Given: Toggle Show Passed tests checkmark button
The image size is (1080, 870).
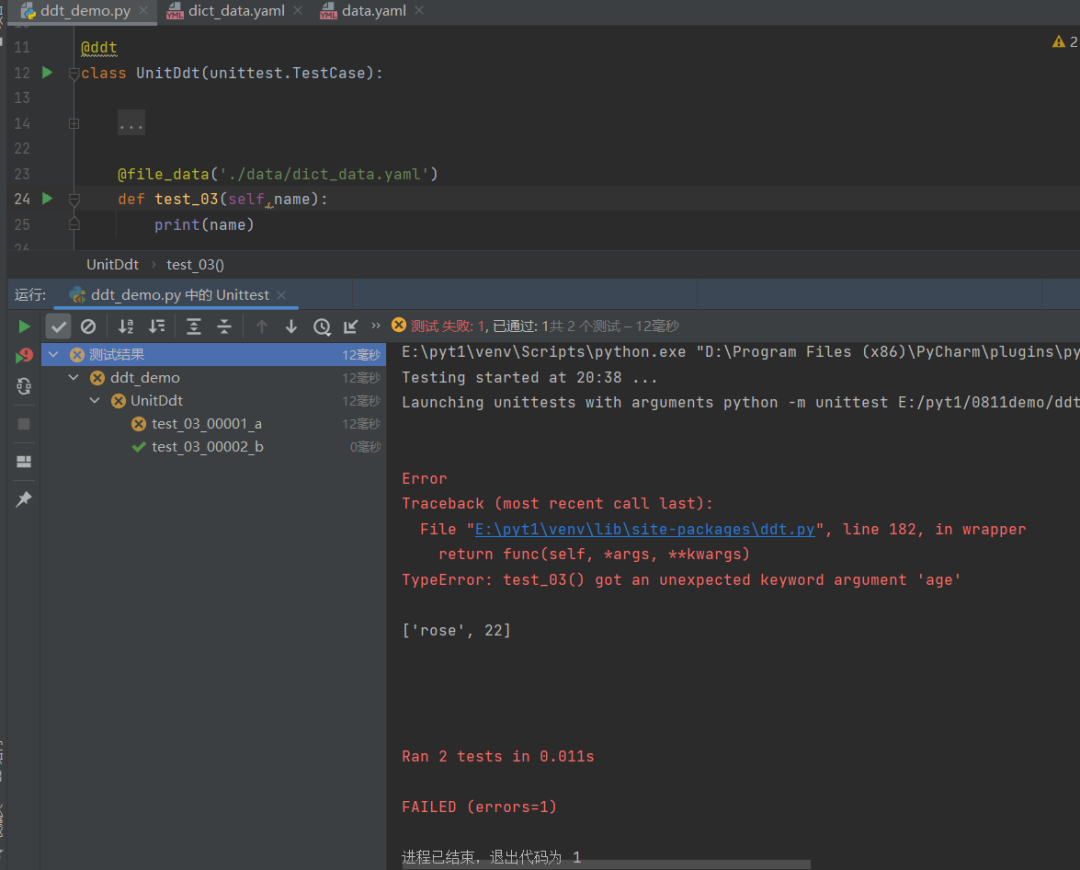Looking at the screenshot, I should point(59,326).
